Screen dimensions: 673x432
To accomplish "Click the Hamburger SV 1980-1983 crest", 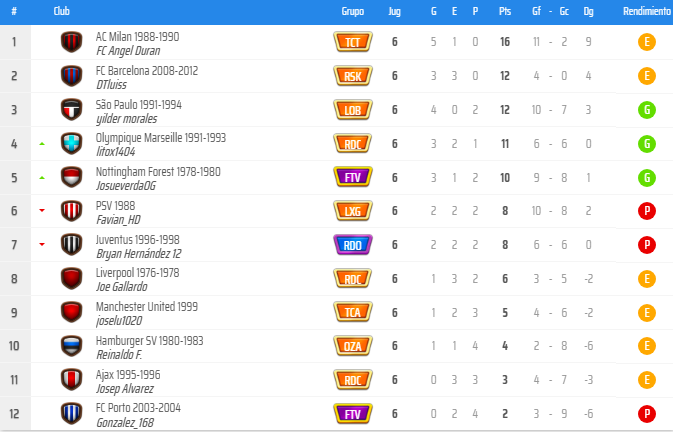I will (71, 346).
